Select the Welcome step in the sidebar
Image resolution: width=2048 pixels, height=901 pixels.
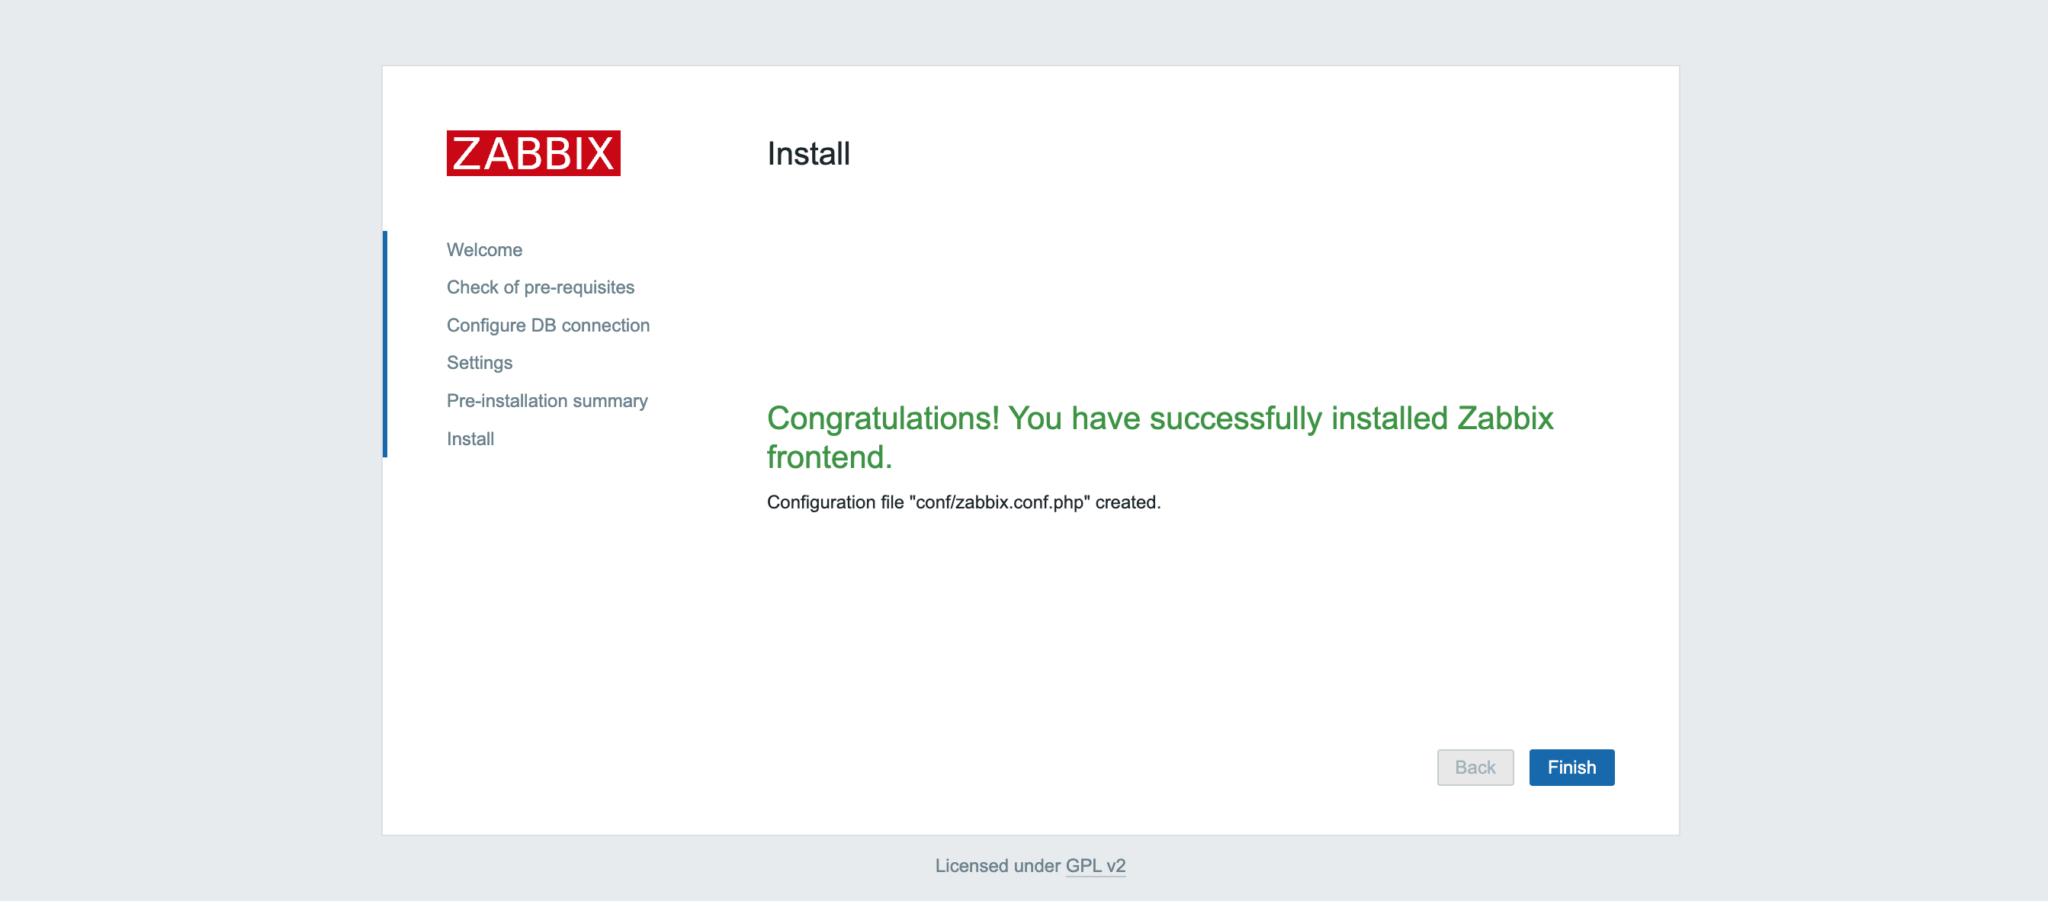click(x=484, y=249)
